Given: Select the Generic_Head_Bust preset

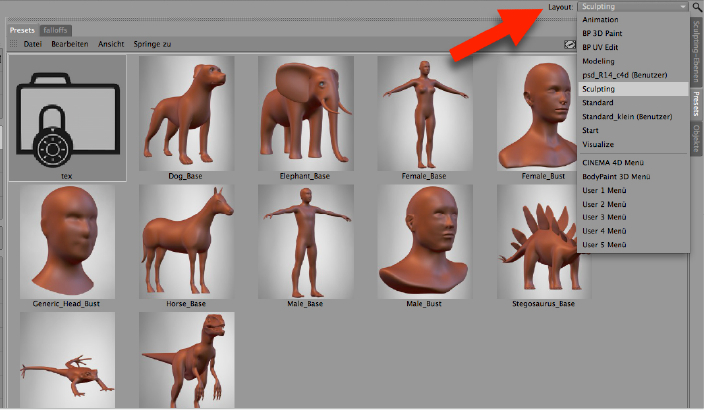Looking at the screenshot, I should click(x=67, y=240).
